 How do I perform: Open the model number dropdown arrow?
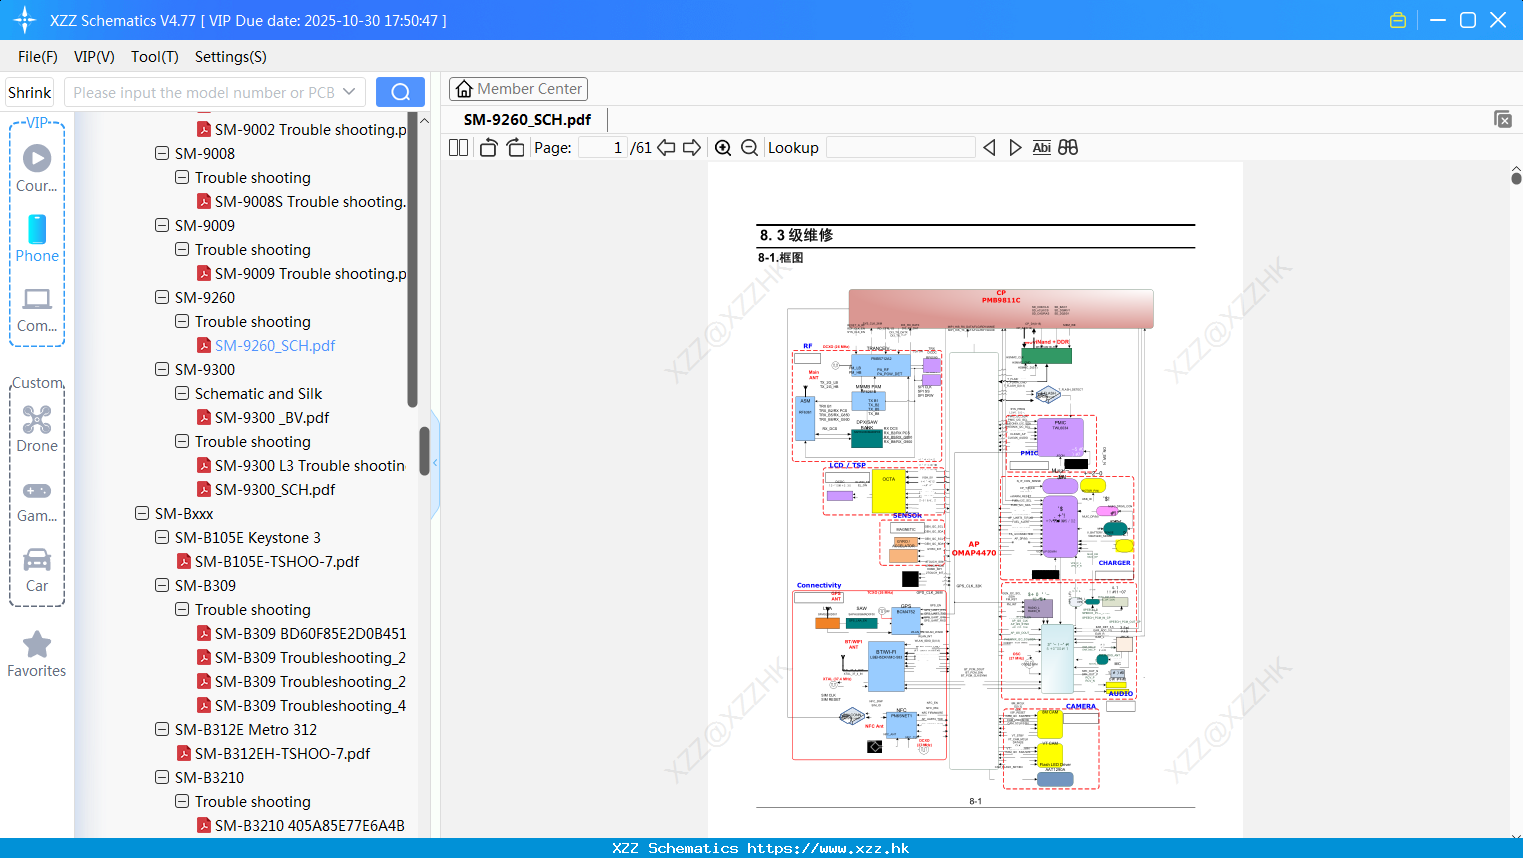click(x=349, y=92)
